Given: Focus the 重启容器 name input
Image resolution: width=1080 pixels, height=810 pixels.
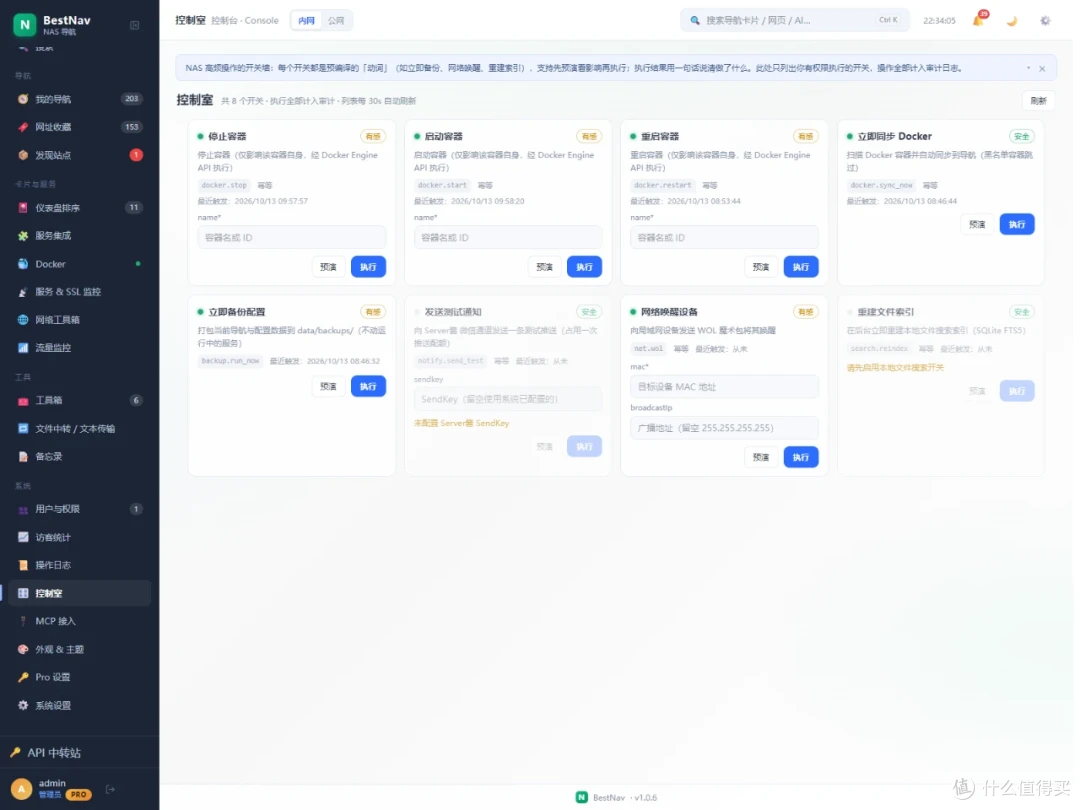Looking at the screenshot, I should [724, 238].
